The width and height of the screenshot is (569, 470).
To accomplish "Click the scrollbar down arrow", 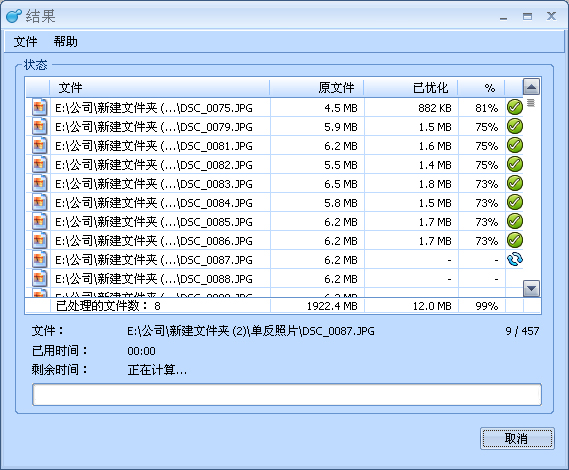I will (x=531, y=289).
